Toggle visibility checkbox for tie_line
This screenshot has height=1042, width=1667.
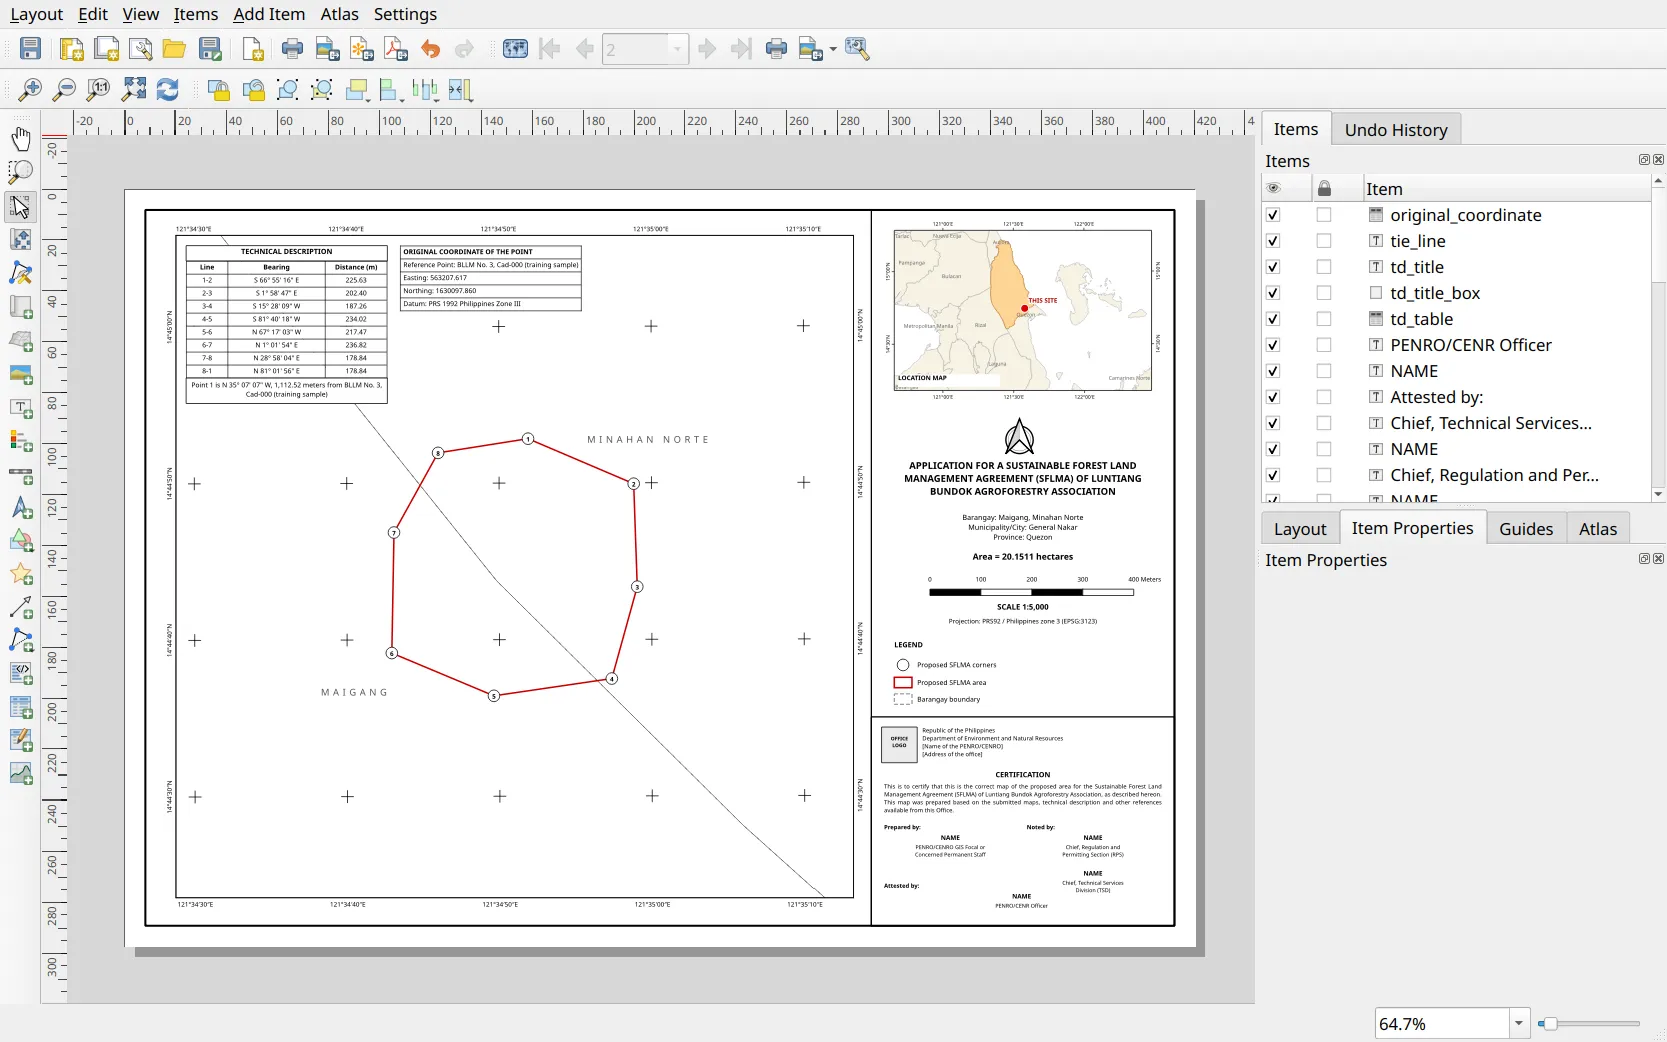[1273, 241]
